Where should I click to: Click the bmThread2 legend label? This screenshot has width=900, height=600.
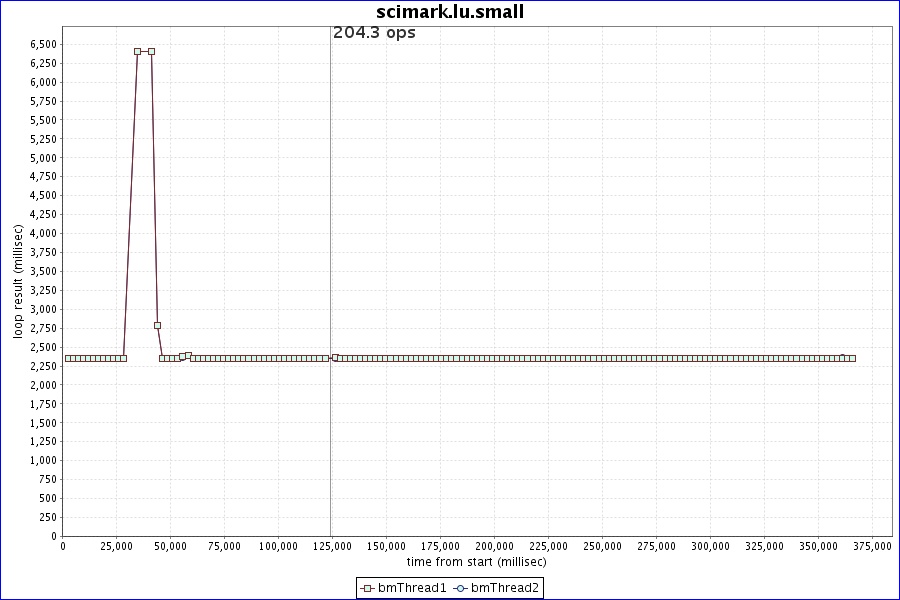point(505,588)
